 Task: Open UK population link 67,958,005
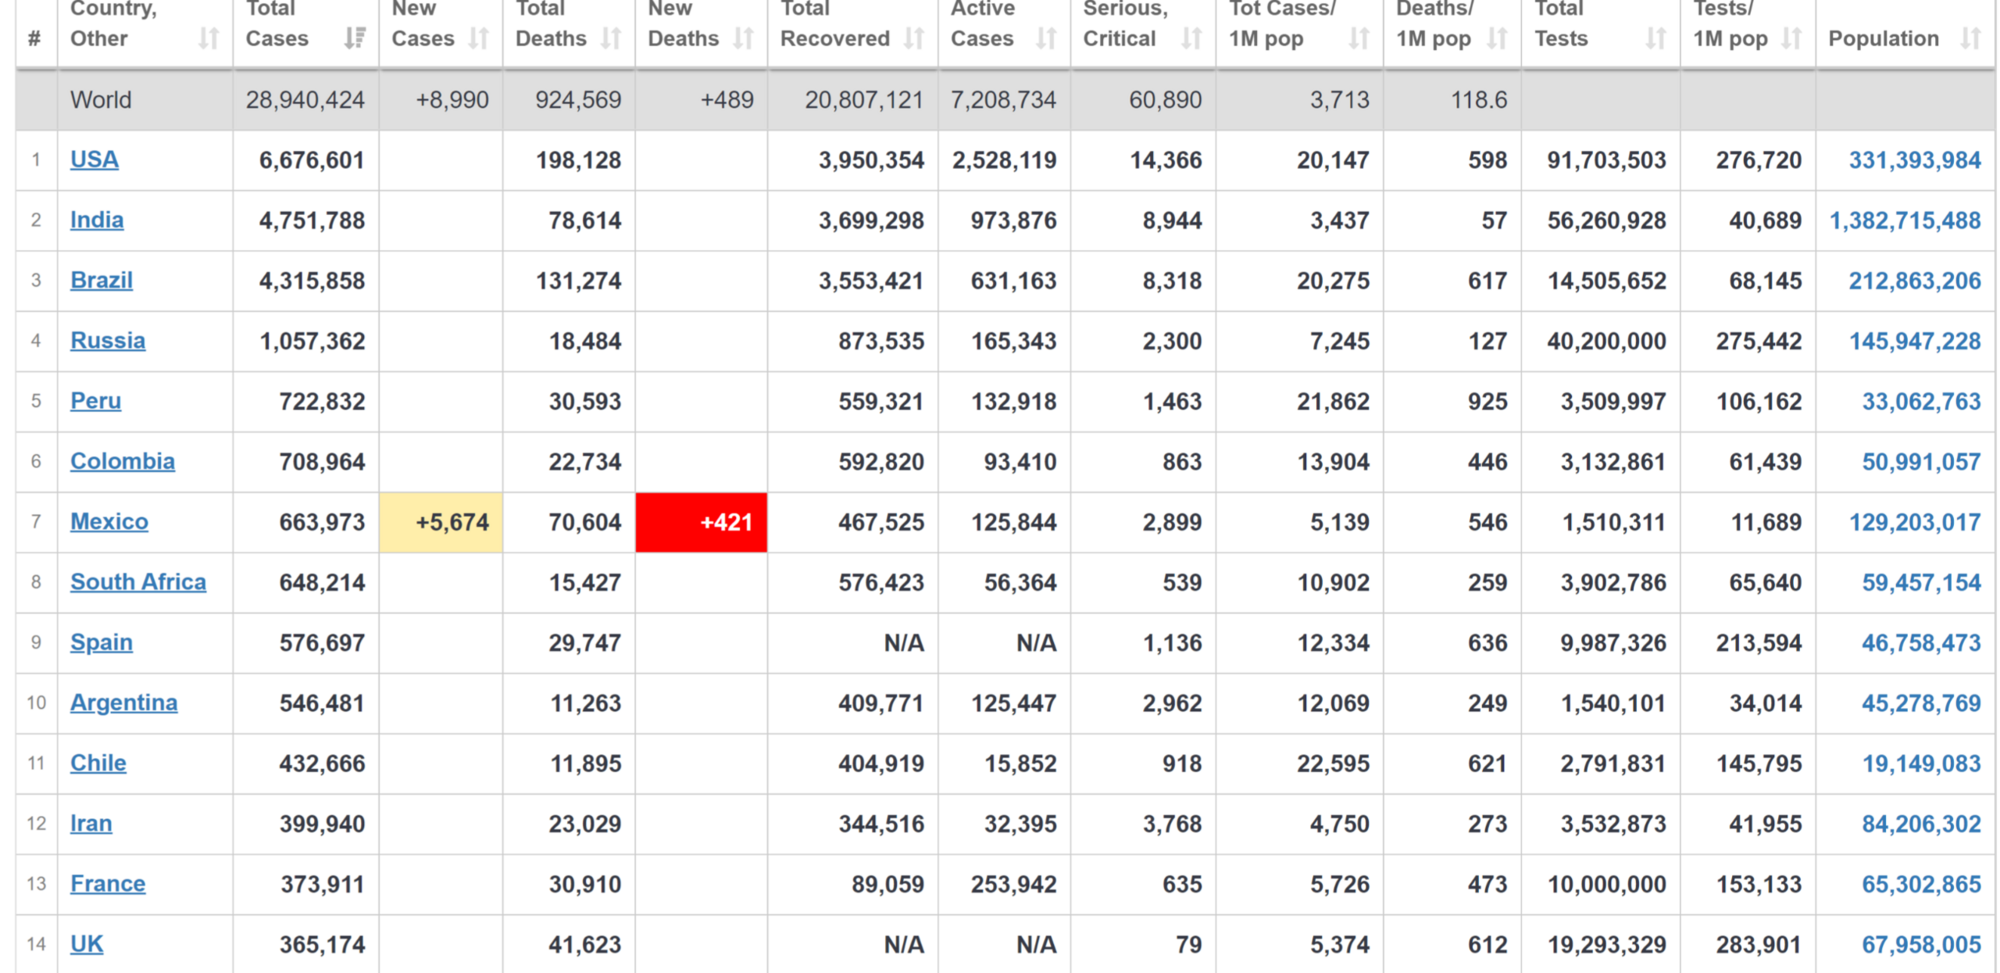[x=1921, y=944]
